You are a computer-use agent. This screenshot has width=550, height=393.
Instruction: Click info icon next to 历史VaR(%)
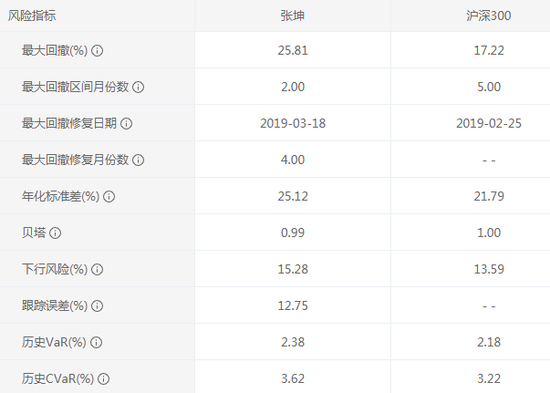point(96,342)
